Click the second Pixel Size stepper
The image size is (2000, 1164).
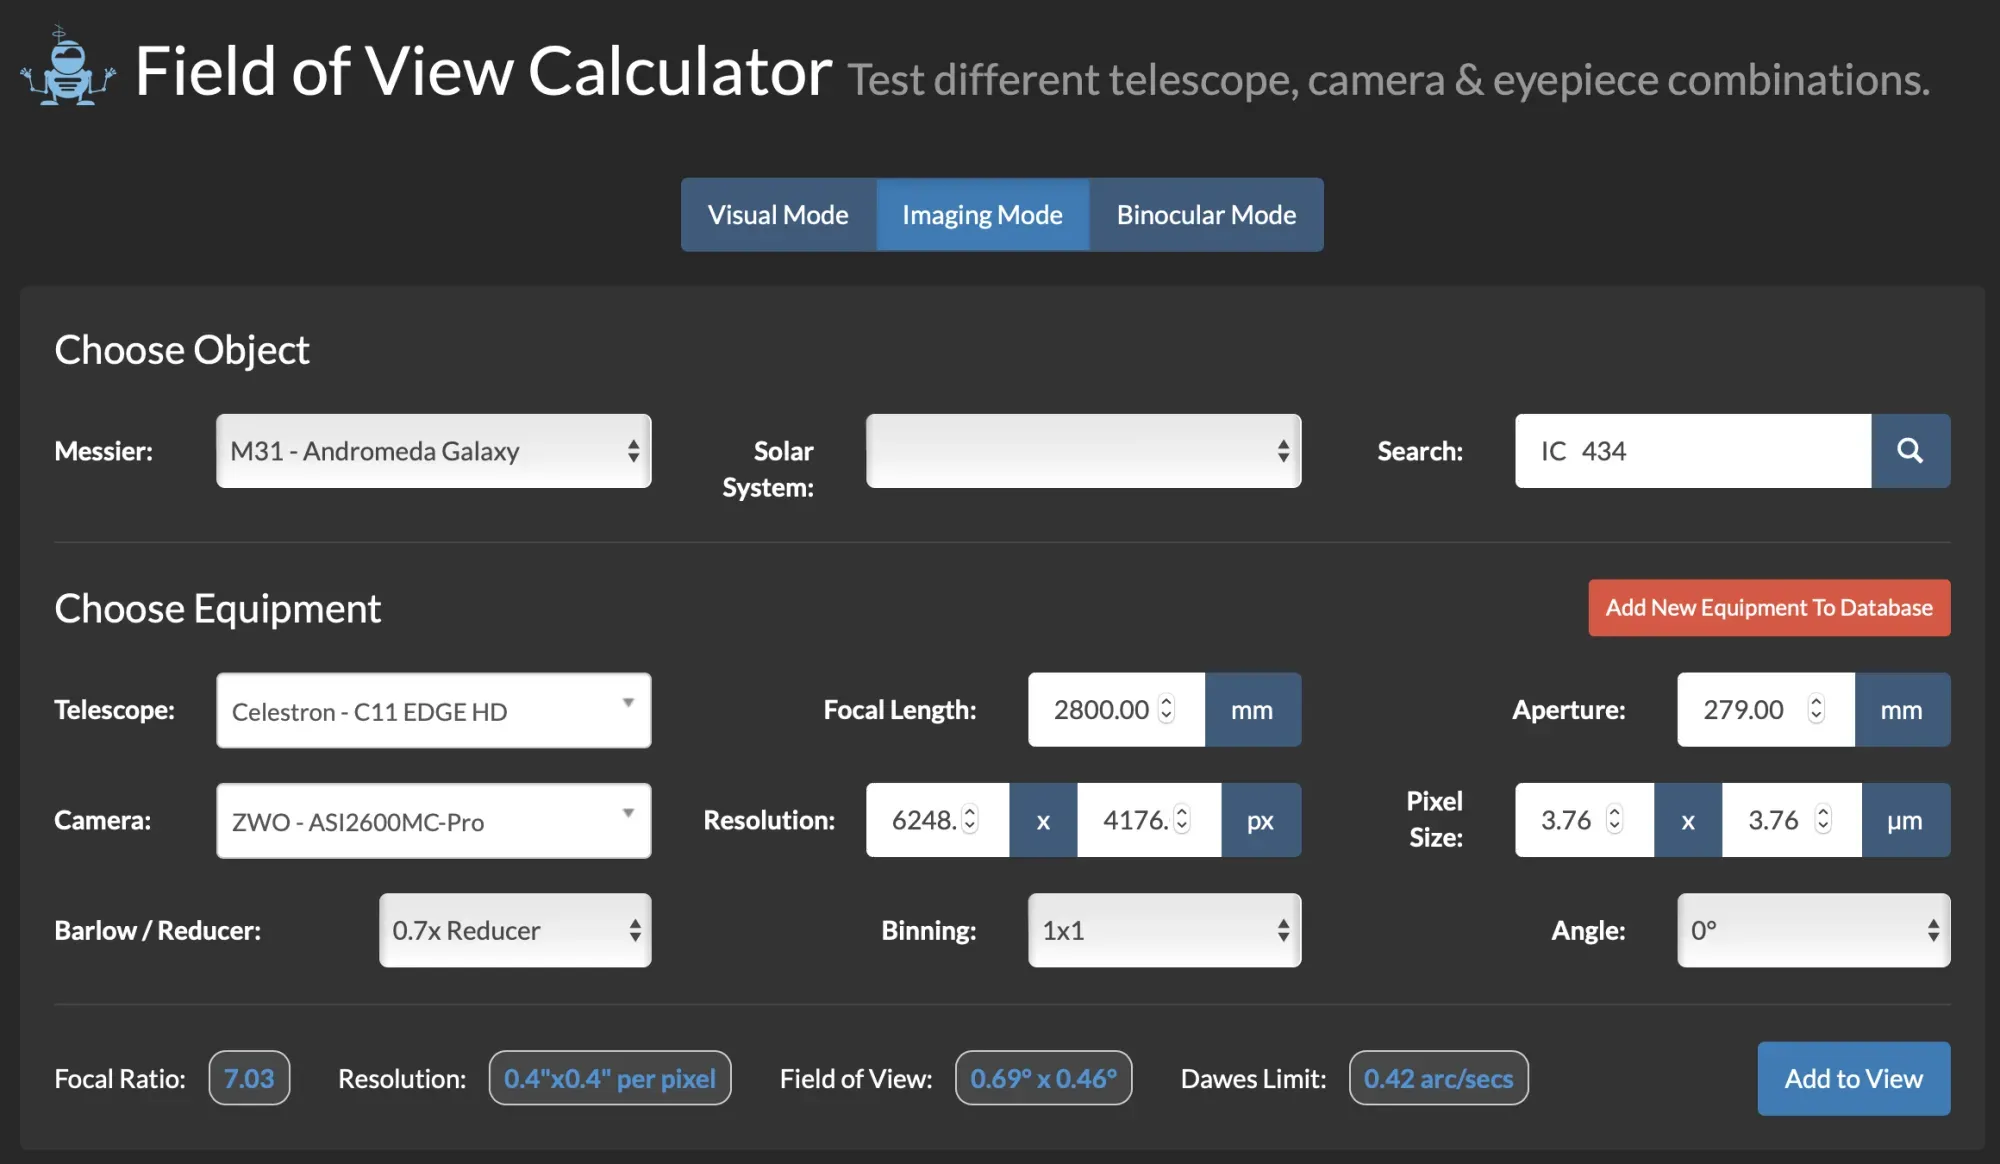1823,819
